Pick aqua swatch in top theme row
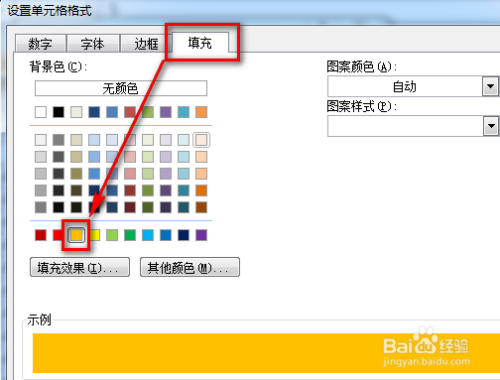 tap(183, 112)
